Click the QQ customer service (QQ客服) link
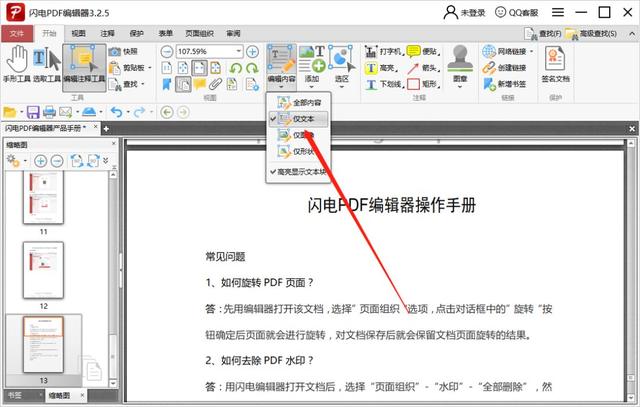640x407 pixels. click(x=516, y=13)
